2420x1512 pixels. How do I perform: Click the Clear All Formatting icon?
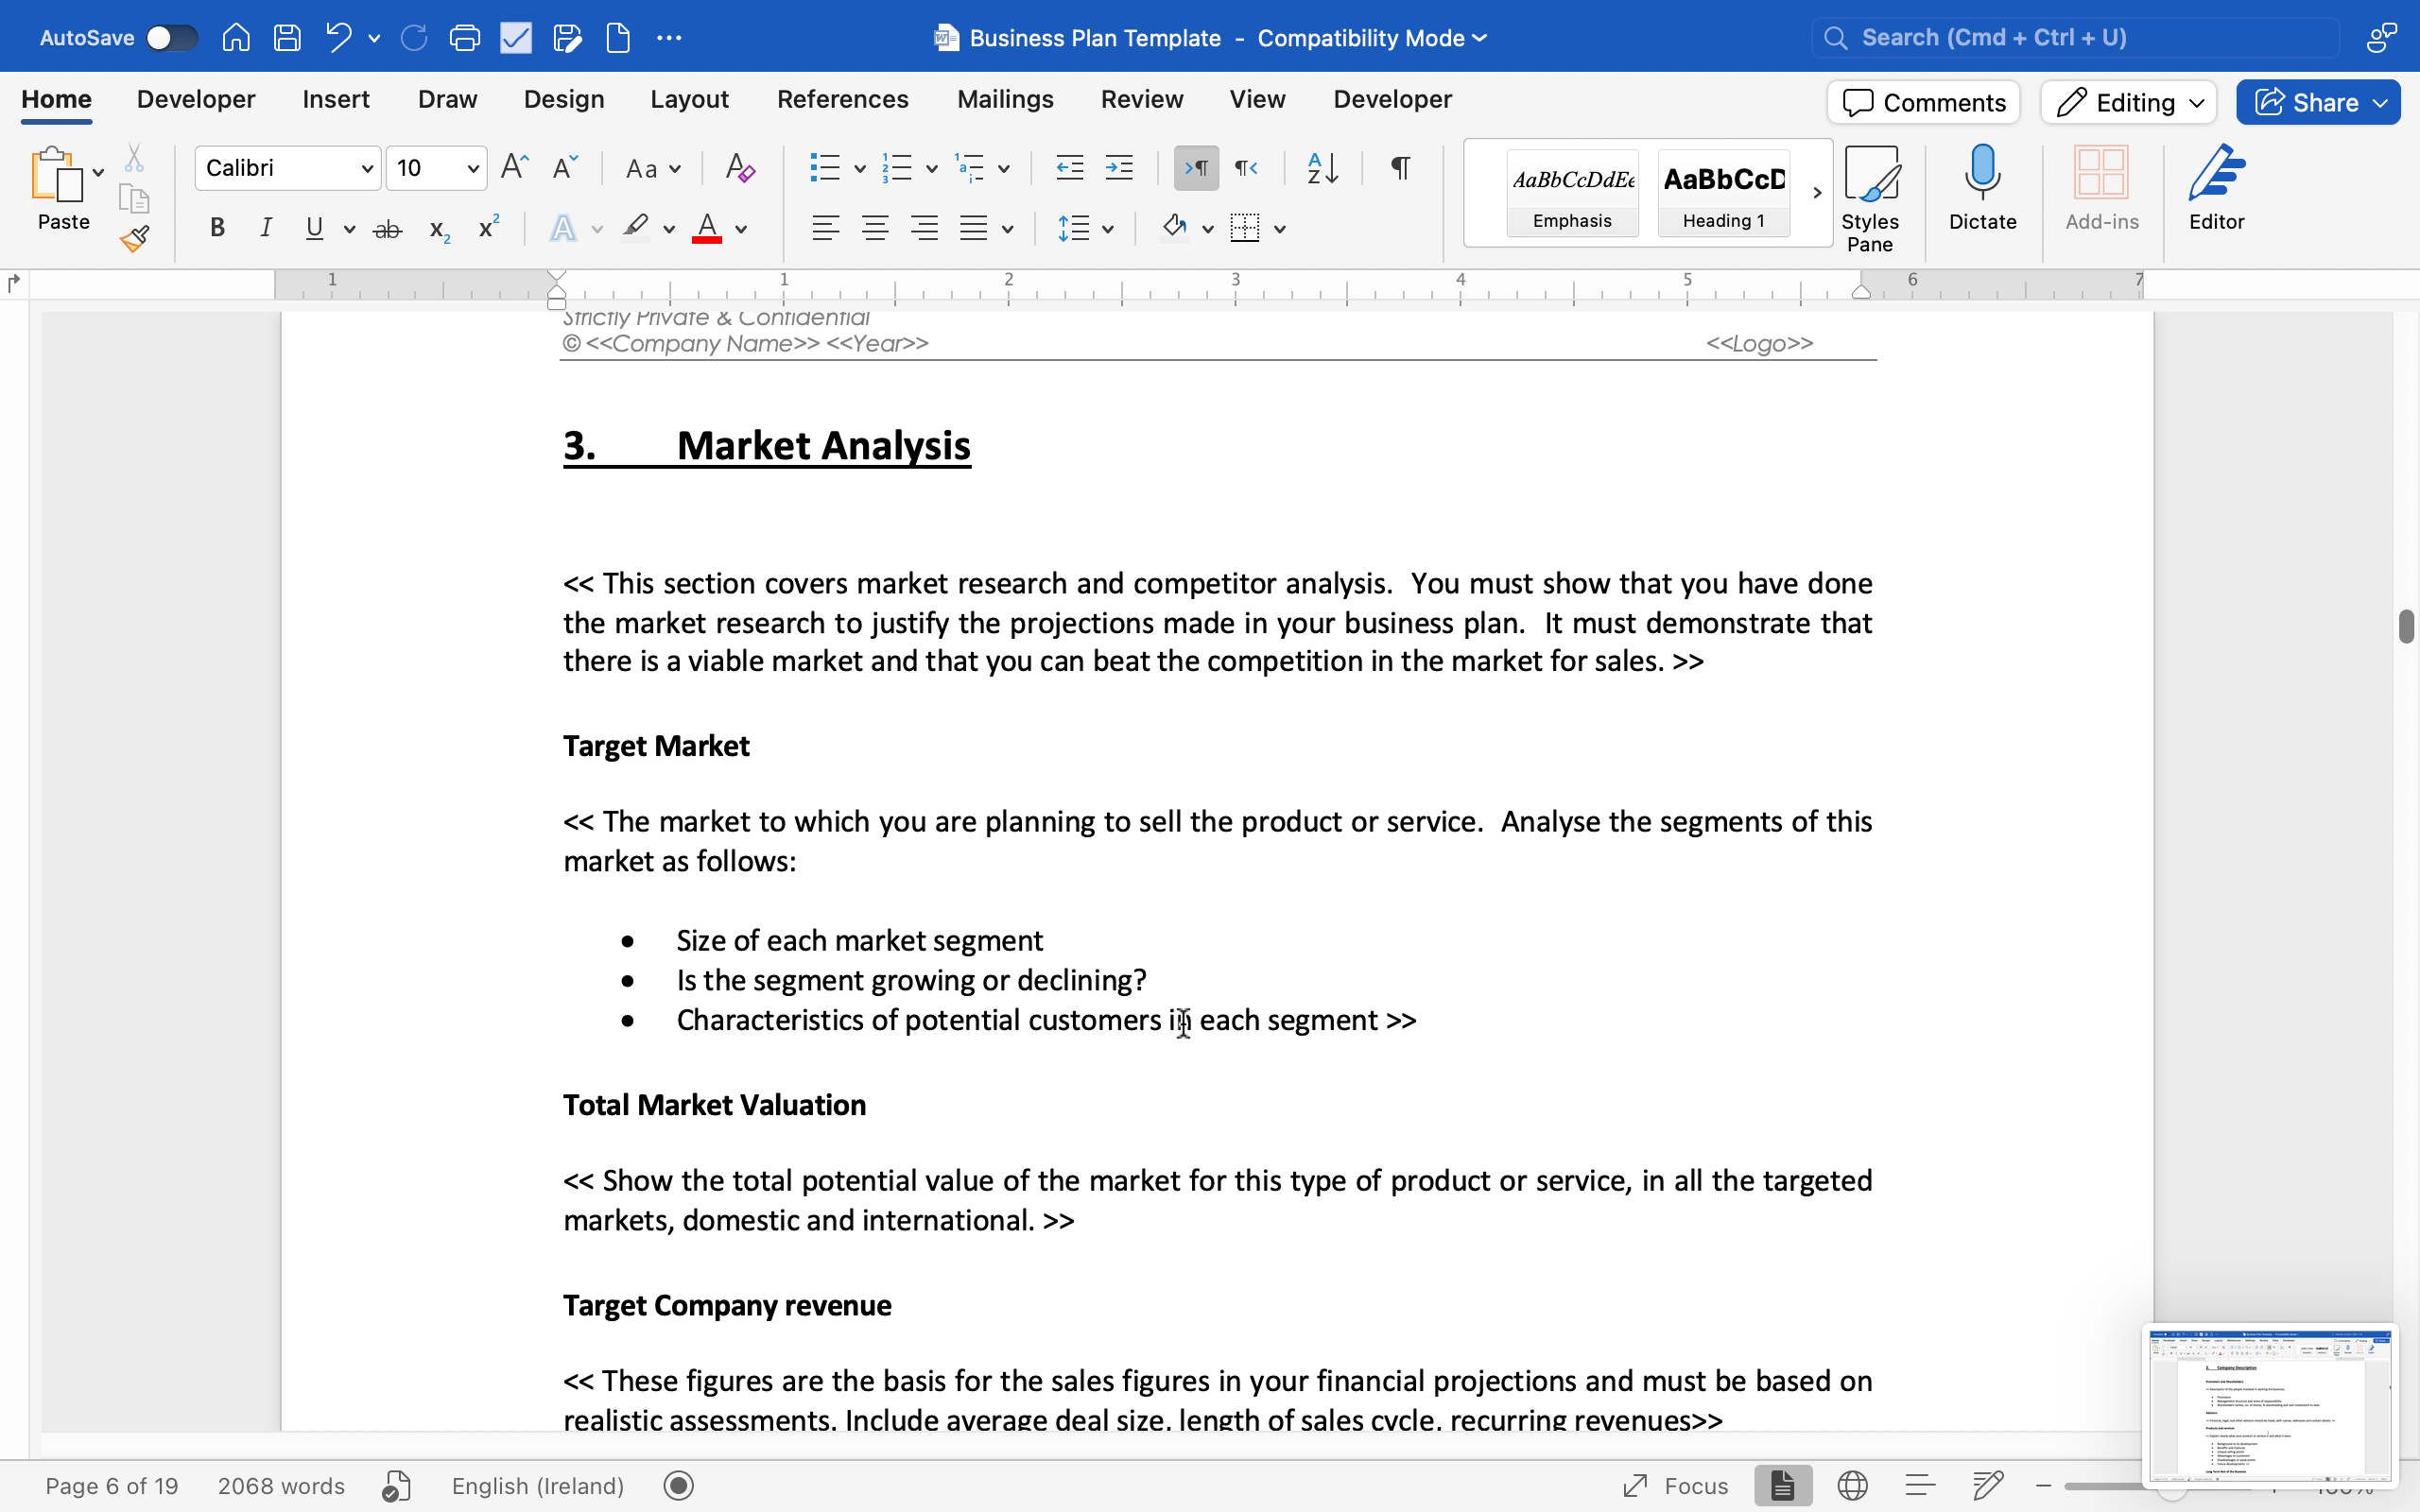pyautogui.click(x=740, y=168)
